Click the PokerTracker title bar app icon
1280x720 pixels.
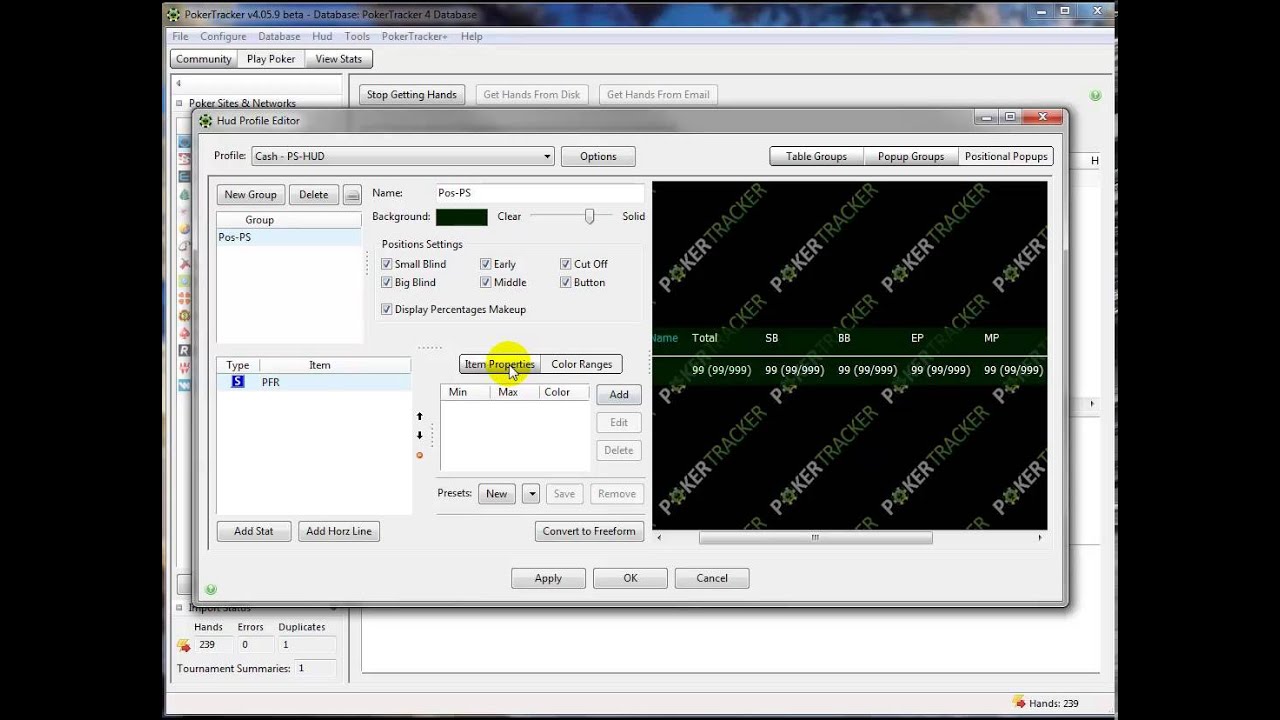pos(174,14)
